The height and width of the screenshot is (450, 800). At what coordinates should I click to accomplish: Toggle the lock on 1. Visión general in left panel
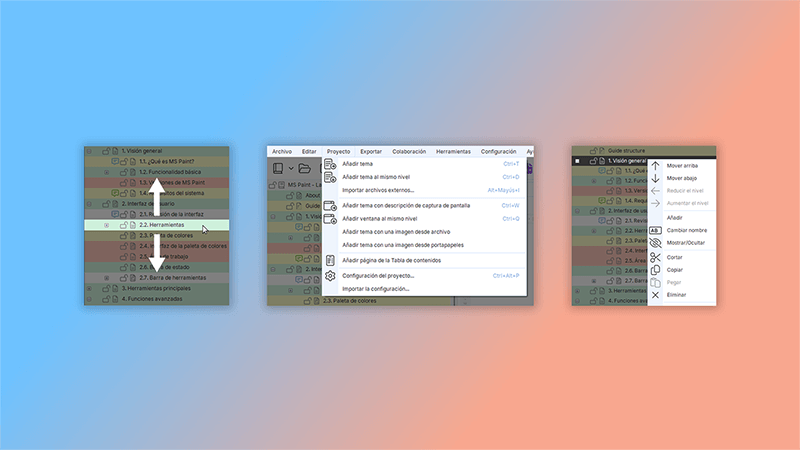pyautogui.click(x=104, y=151)
